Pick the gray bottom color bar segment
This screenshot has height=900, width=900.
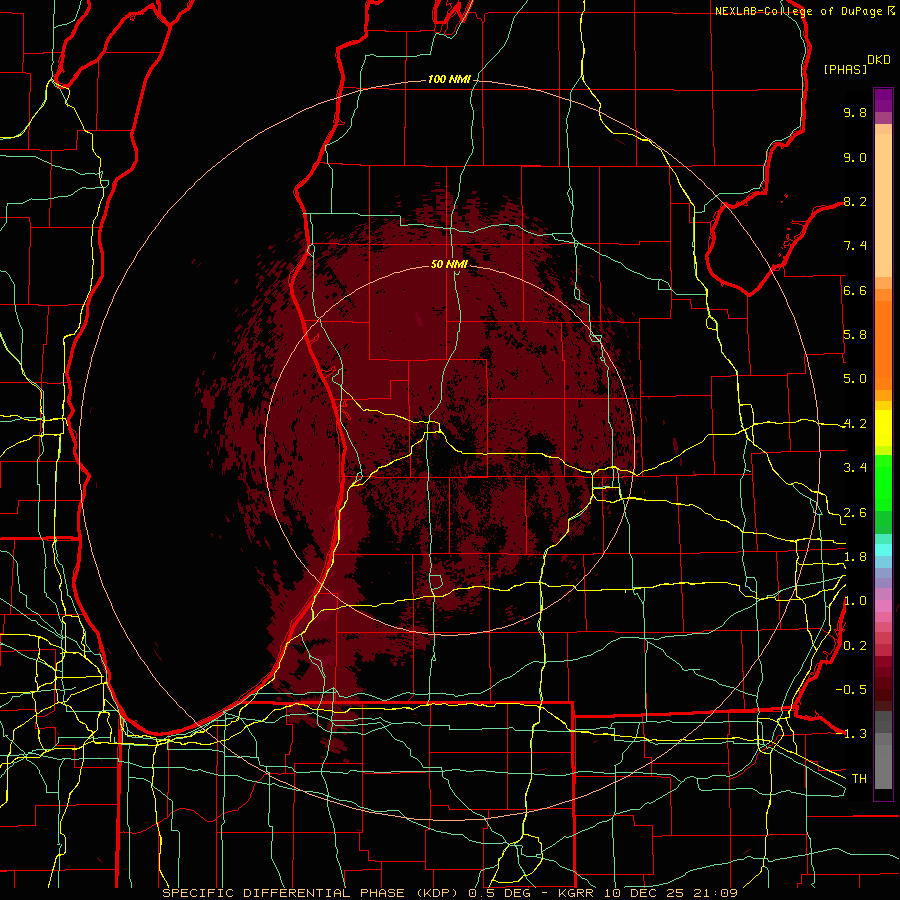click(x=883, y=761)
